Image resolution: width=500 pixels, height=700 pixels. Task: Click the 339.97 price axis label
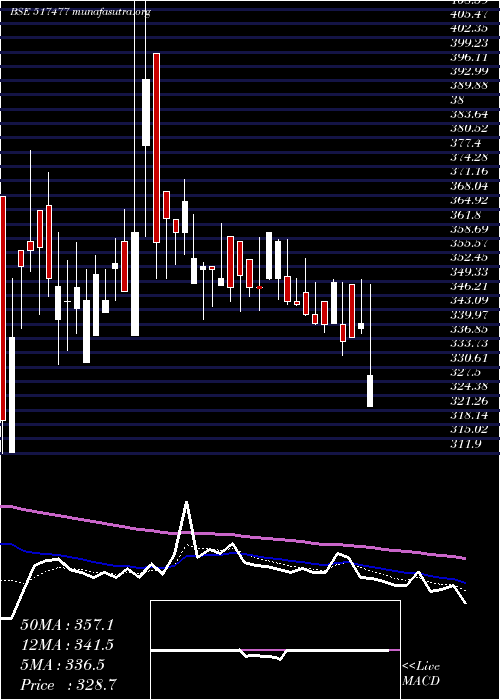click(x=469, y=315)
